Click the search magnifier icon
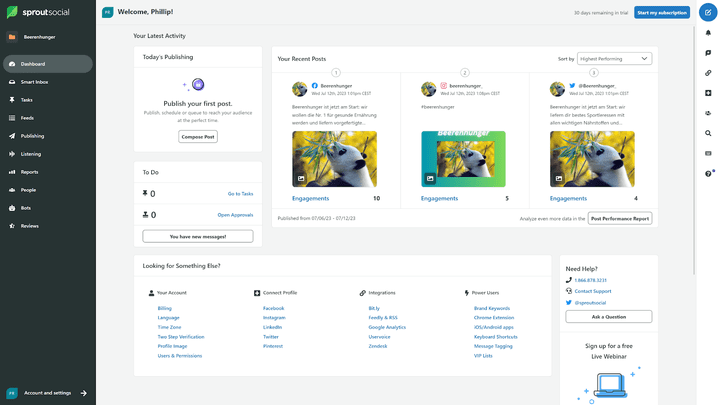Image resolution: width=720 pixels, height=405 pixels. point(708,133)
